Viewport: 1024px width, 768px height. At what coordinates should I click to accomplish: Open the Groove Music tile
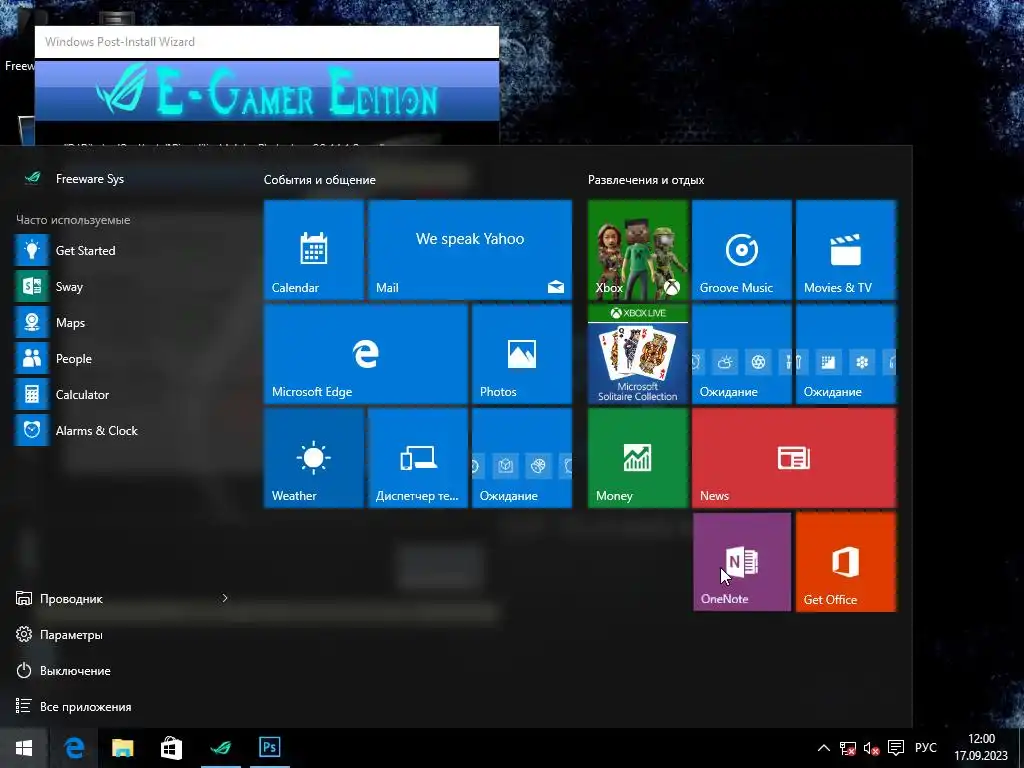coord(742,250)
